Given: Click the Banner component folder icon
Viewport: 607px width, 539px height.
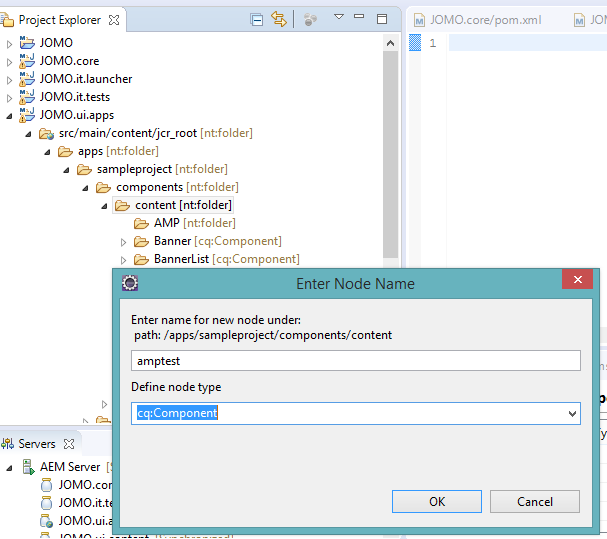Looking at the screenshot, I should pyautogui.click(x=141, y=242).
